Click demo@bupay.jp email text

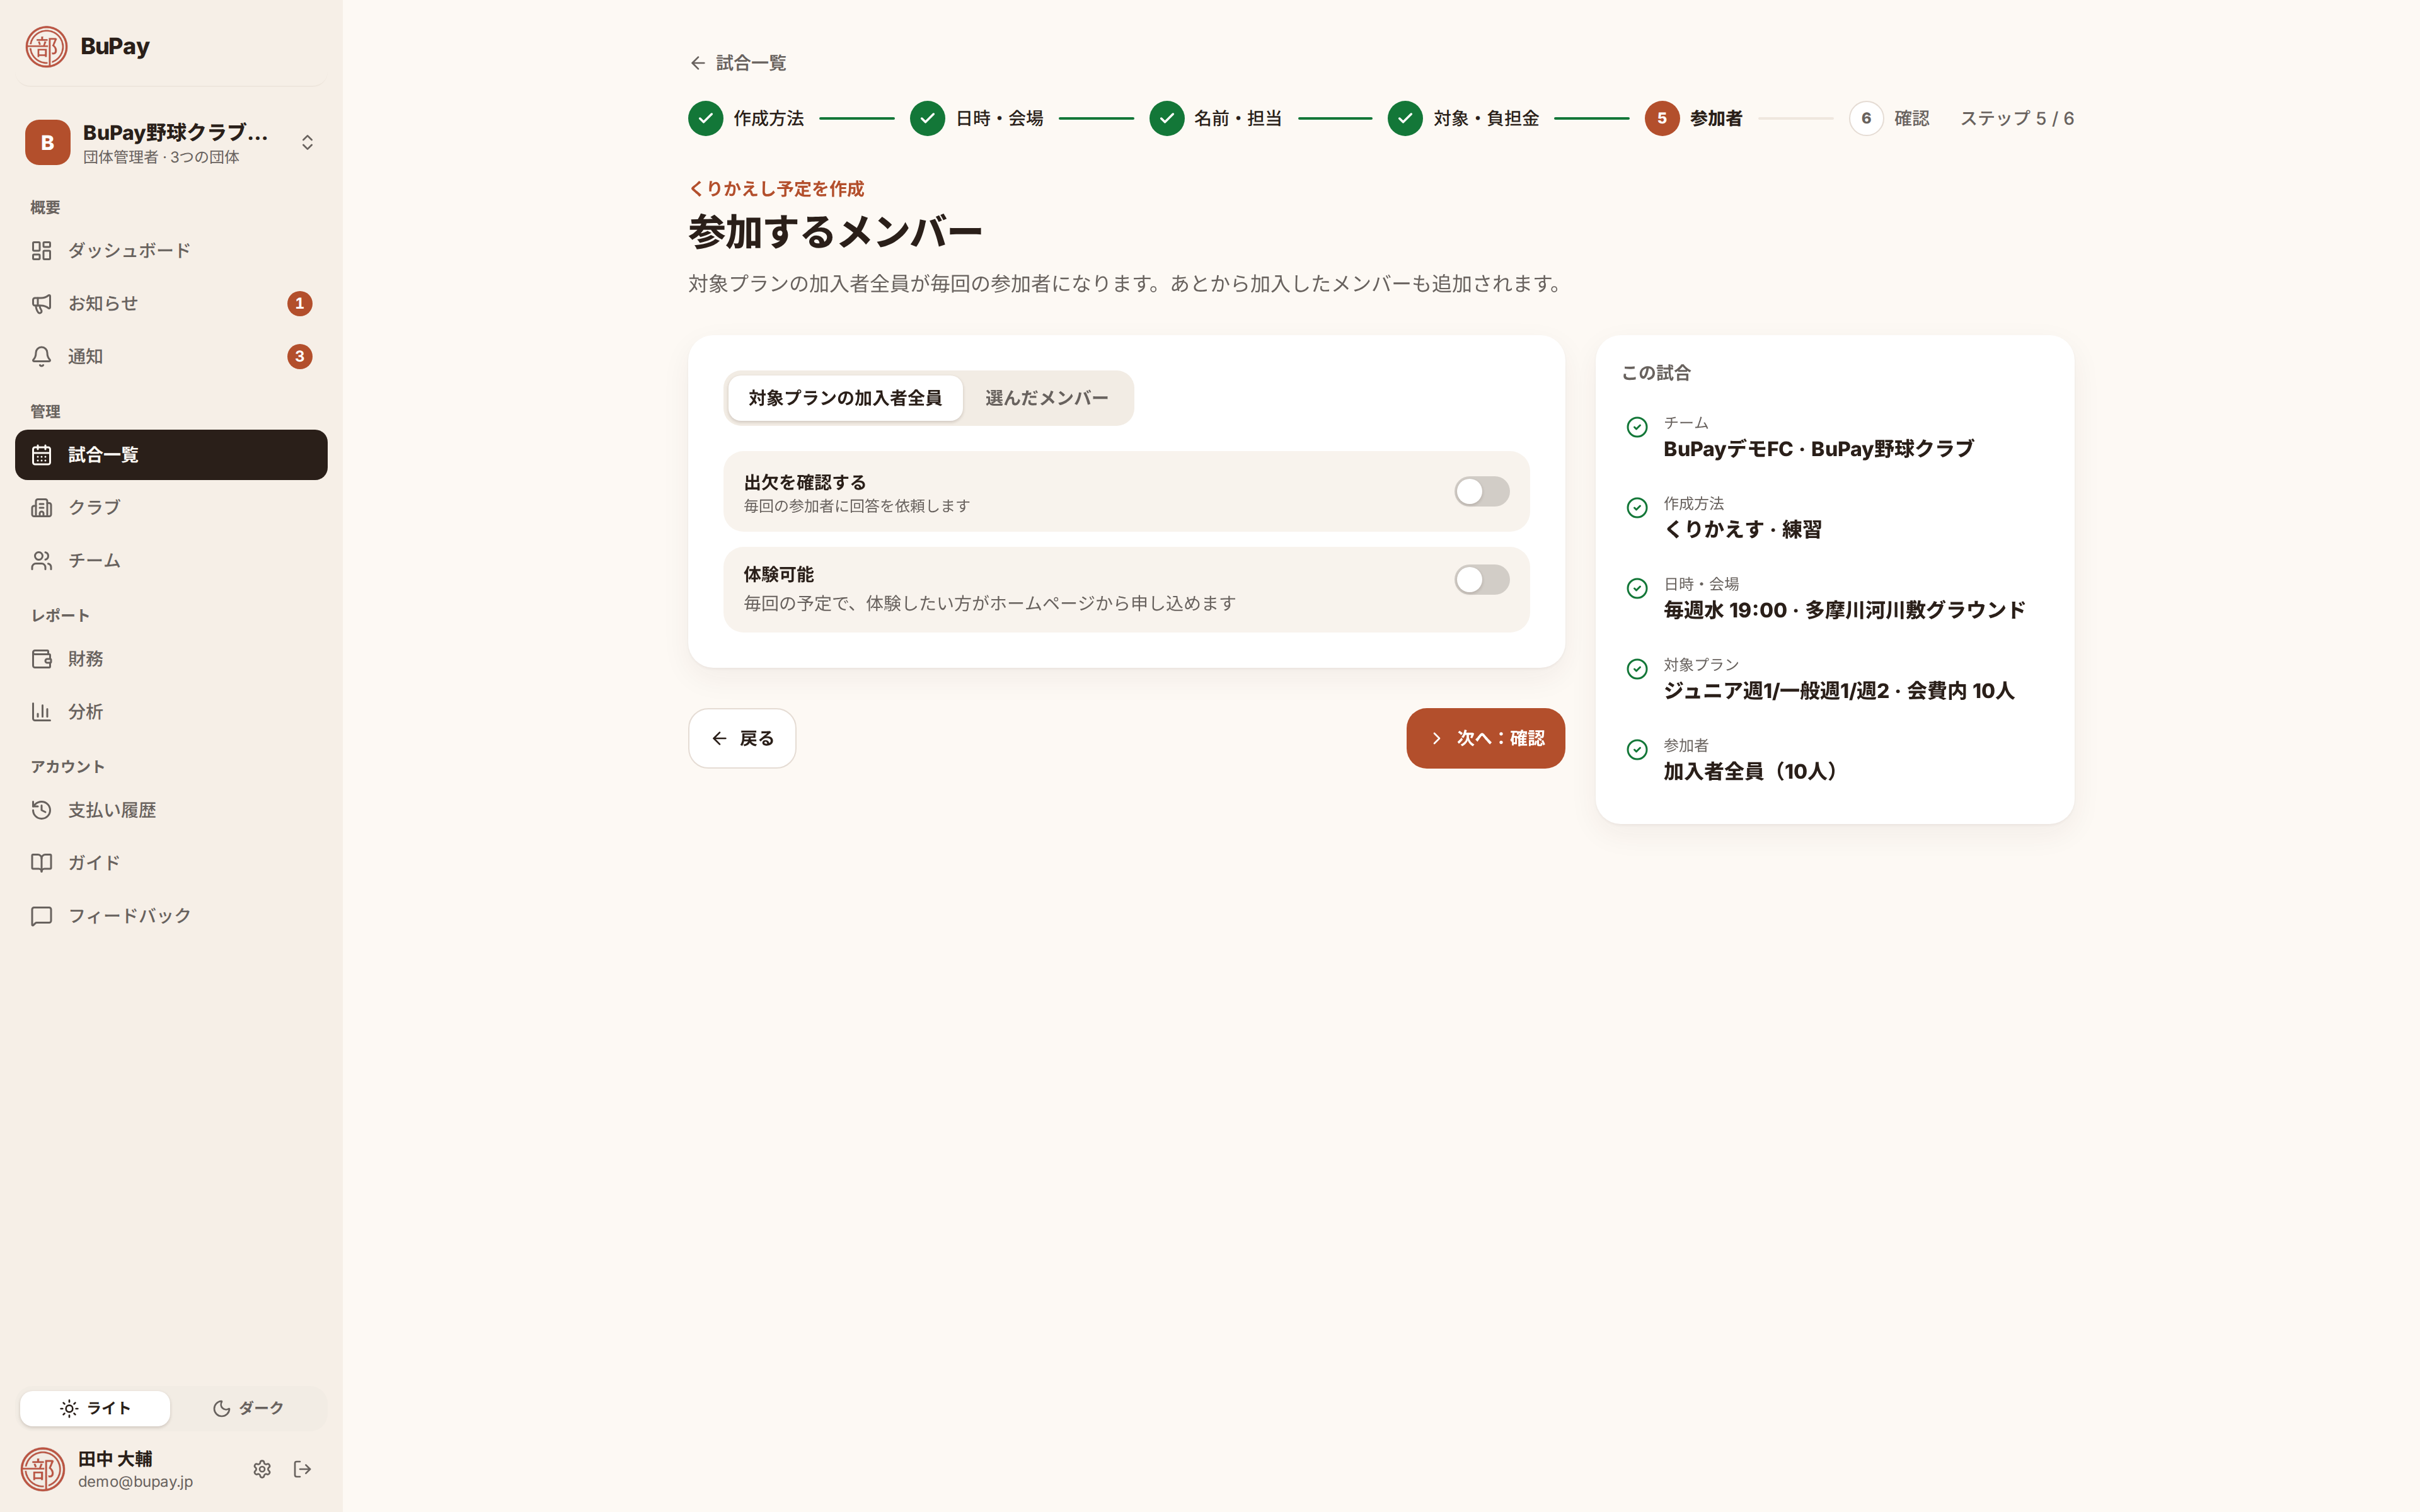click(135, 1482)
